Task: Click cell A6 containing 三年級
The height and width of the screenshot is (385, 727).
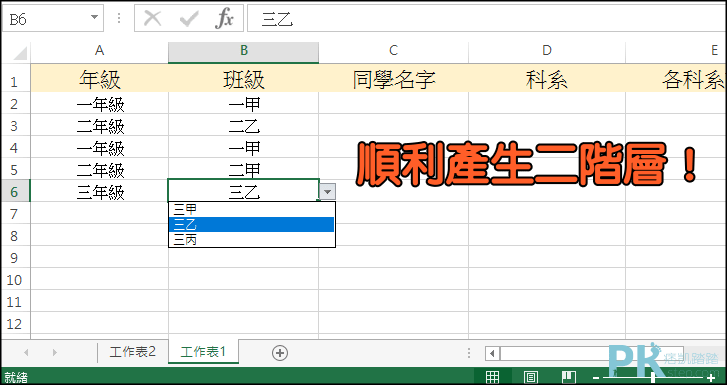Action: pyautogui.click(x=100, y=192)
